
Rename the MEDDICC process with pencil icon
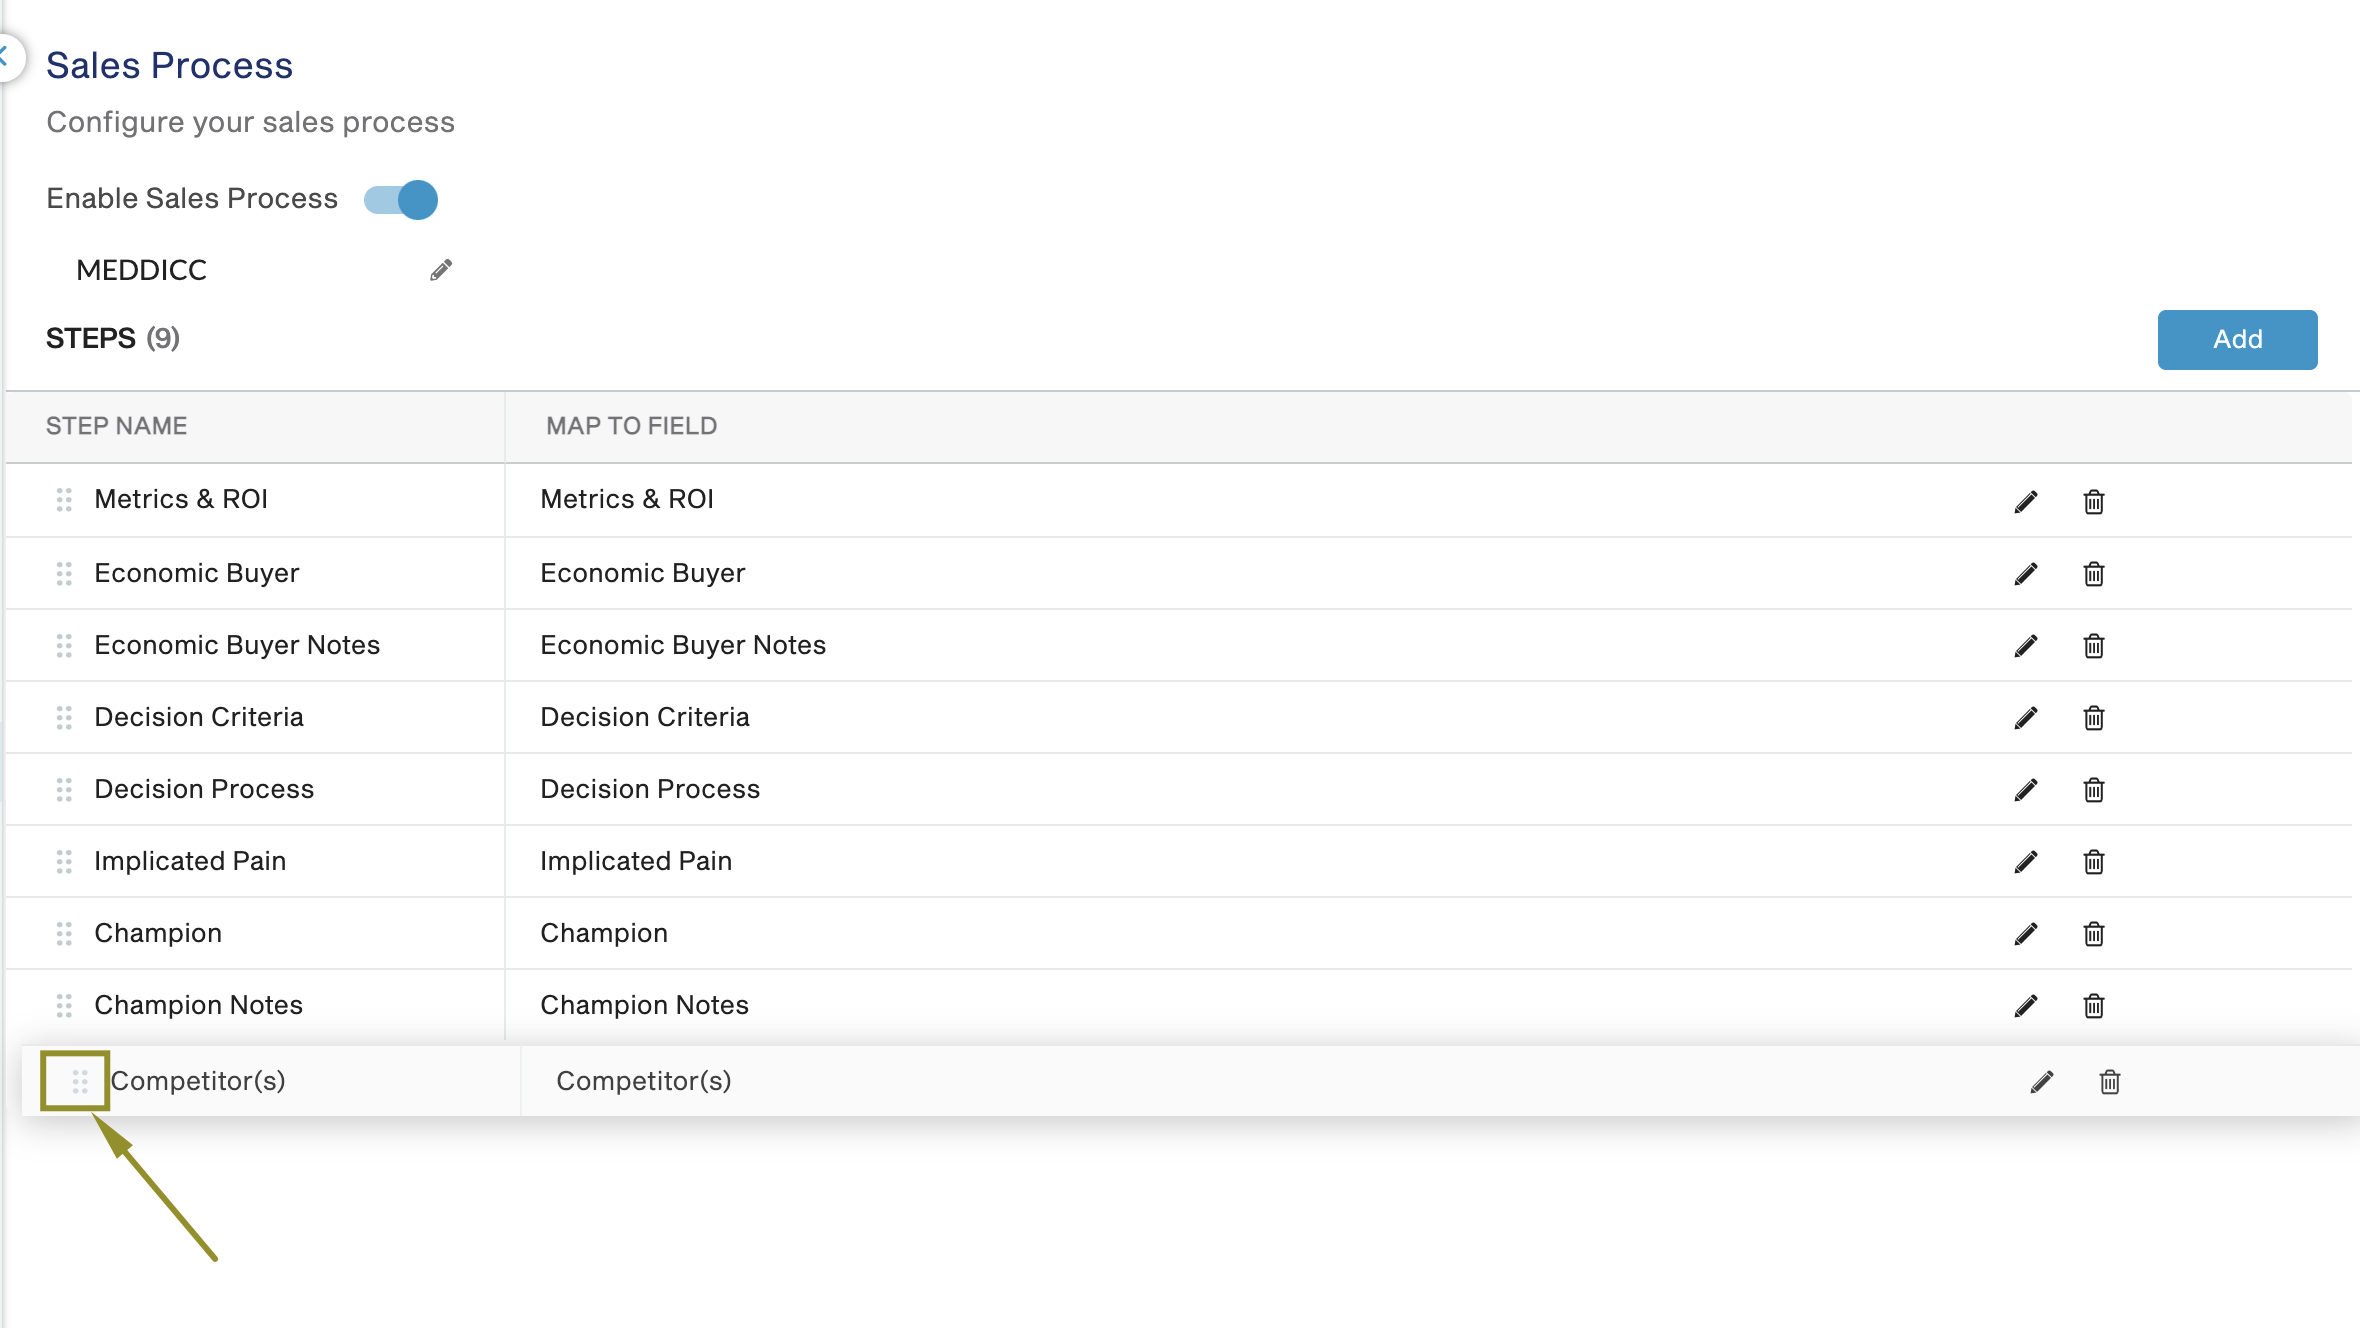click(x=441, y=270)
